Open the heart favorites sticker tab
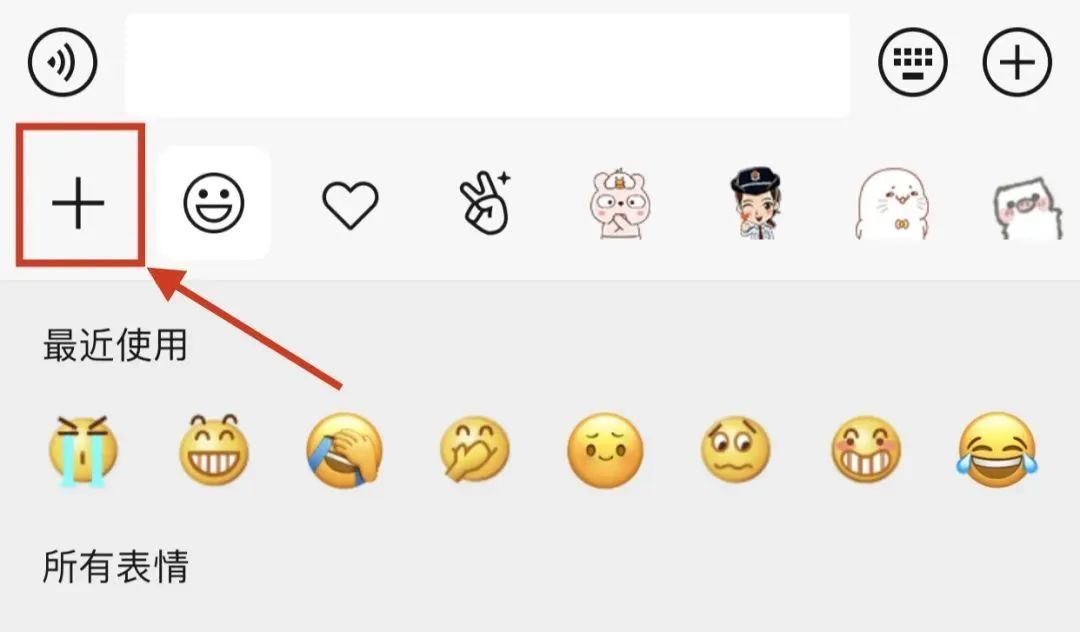 pyautogui.click(x=351, y=204)
